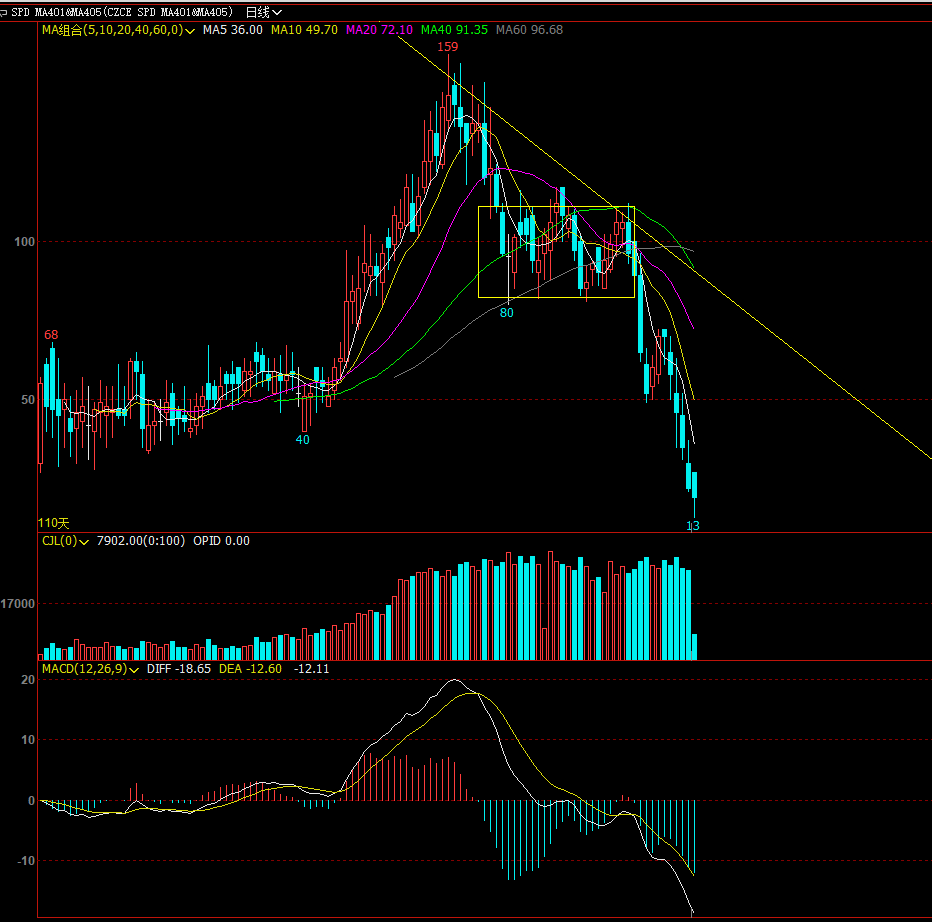Click the green MA40 91.35 label
Screen dimensions: 932x922
[x=454, y=30]
